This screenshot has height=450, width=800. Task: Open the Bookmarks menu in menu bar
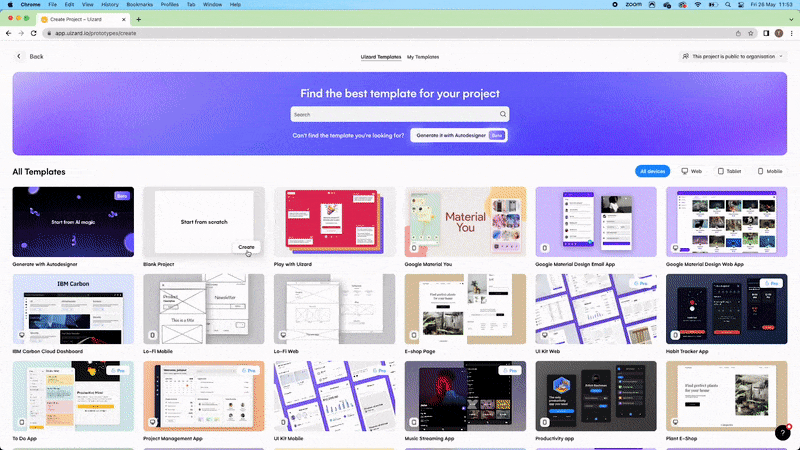[142, 5]
